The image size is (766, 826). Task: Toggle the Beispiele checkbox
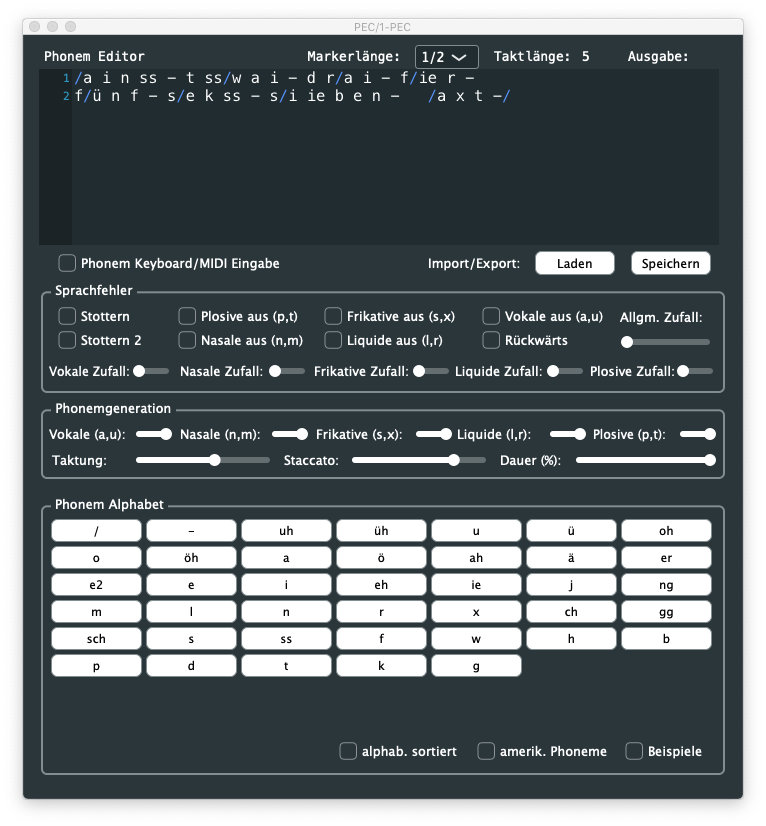(x=634, y=751)
